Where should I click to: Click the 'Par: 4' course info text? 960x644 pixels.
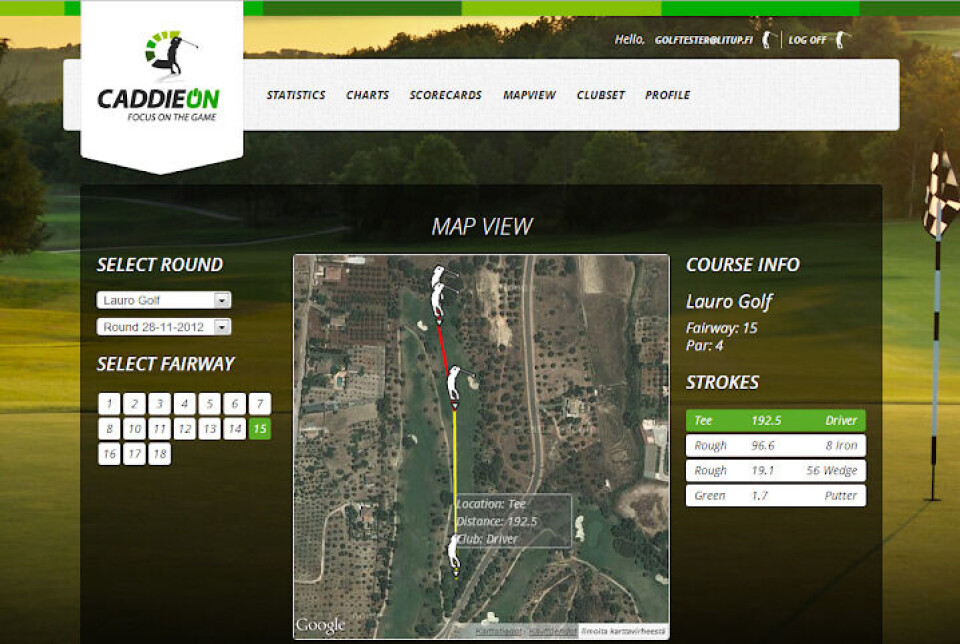click(705, 346)
